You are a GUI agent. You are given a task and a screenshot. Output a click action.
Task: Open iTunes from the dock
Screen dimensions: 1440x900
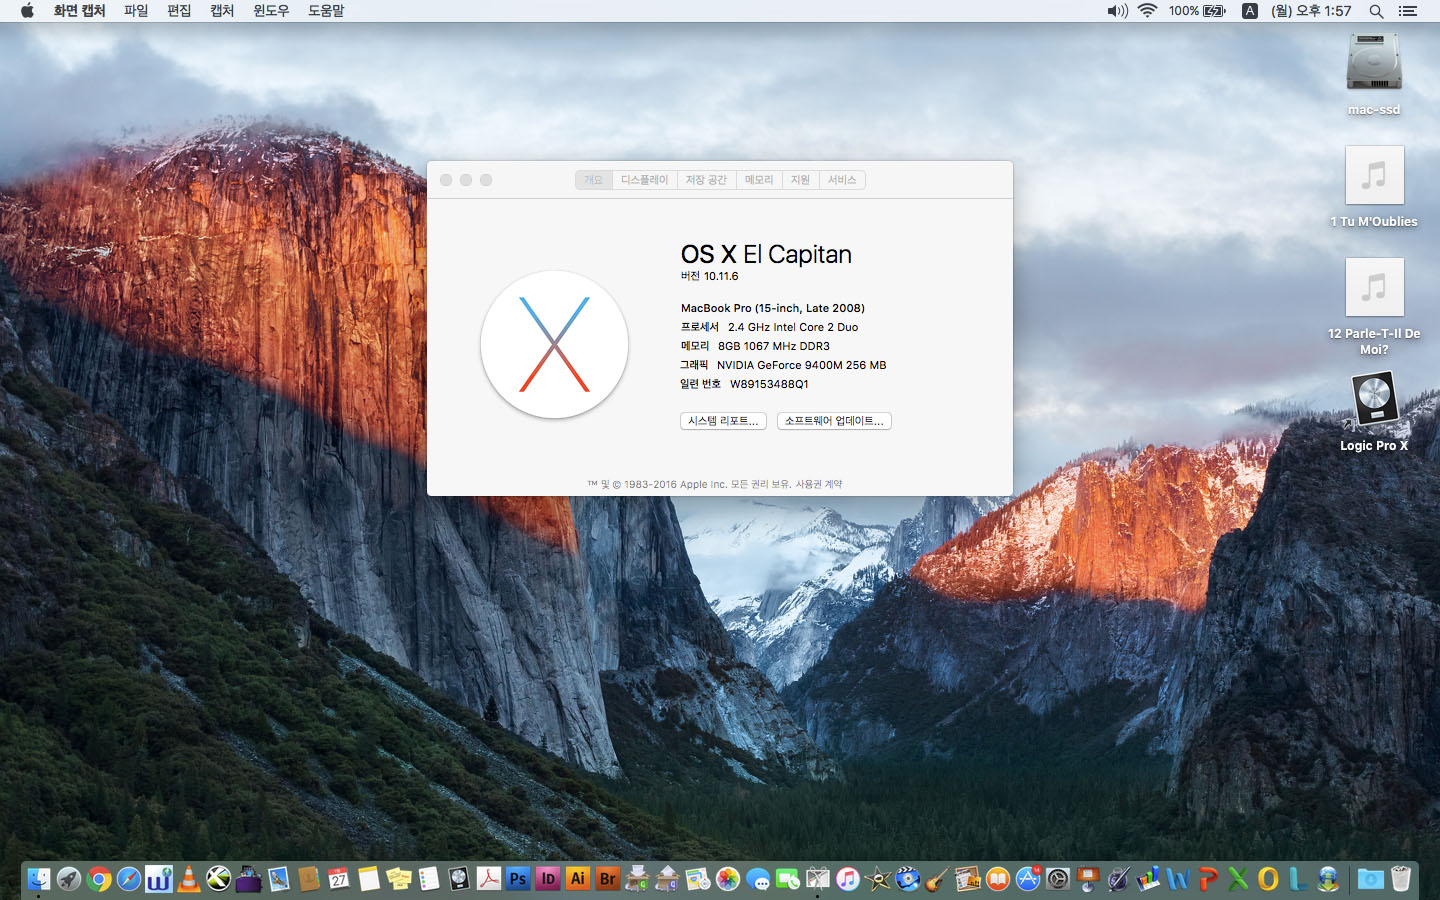coord(847,879)
